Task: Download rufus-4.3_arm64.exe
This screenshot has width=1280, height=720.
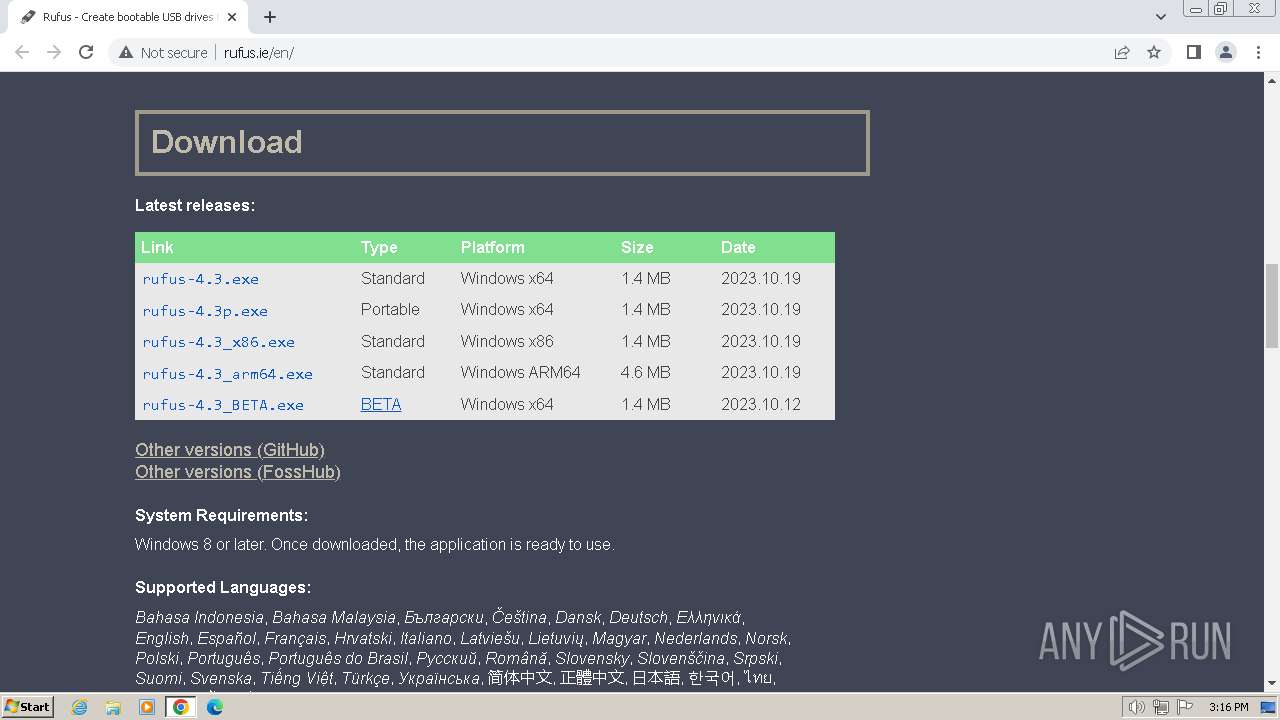Action: tap(228, 374)
